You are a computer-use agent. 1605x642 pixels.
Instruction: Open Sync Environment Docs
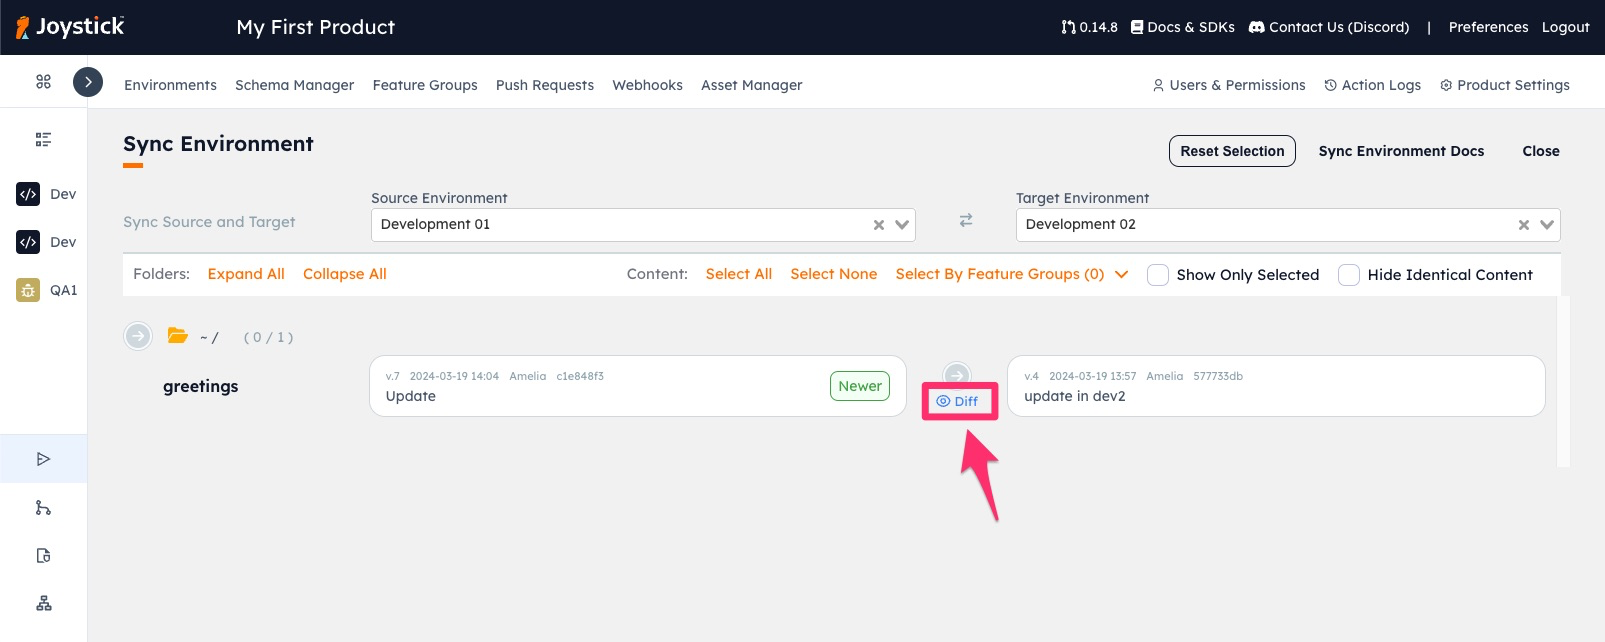1401,151
